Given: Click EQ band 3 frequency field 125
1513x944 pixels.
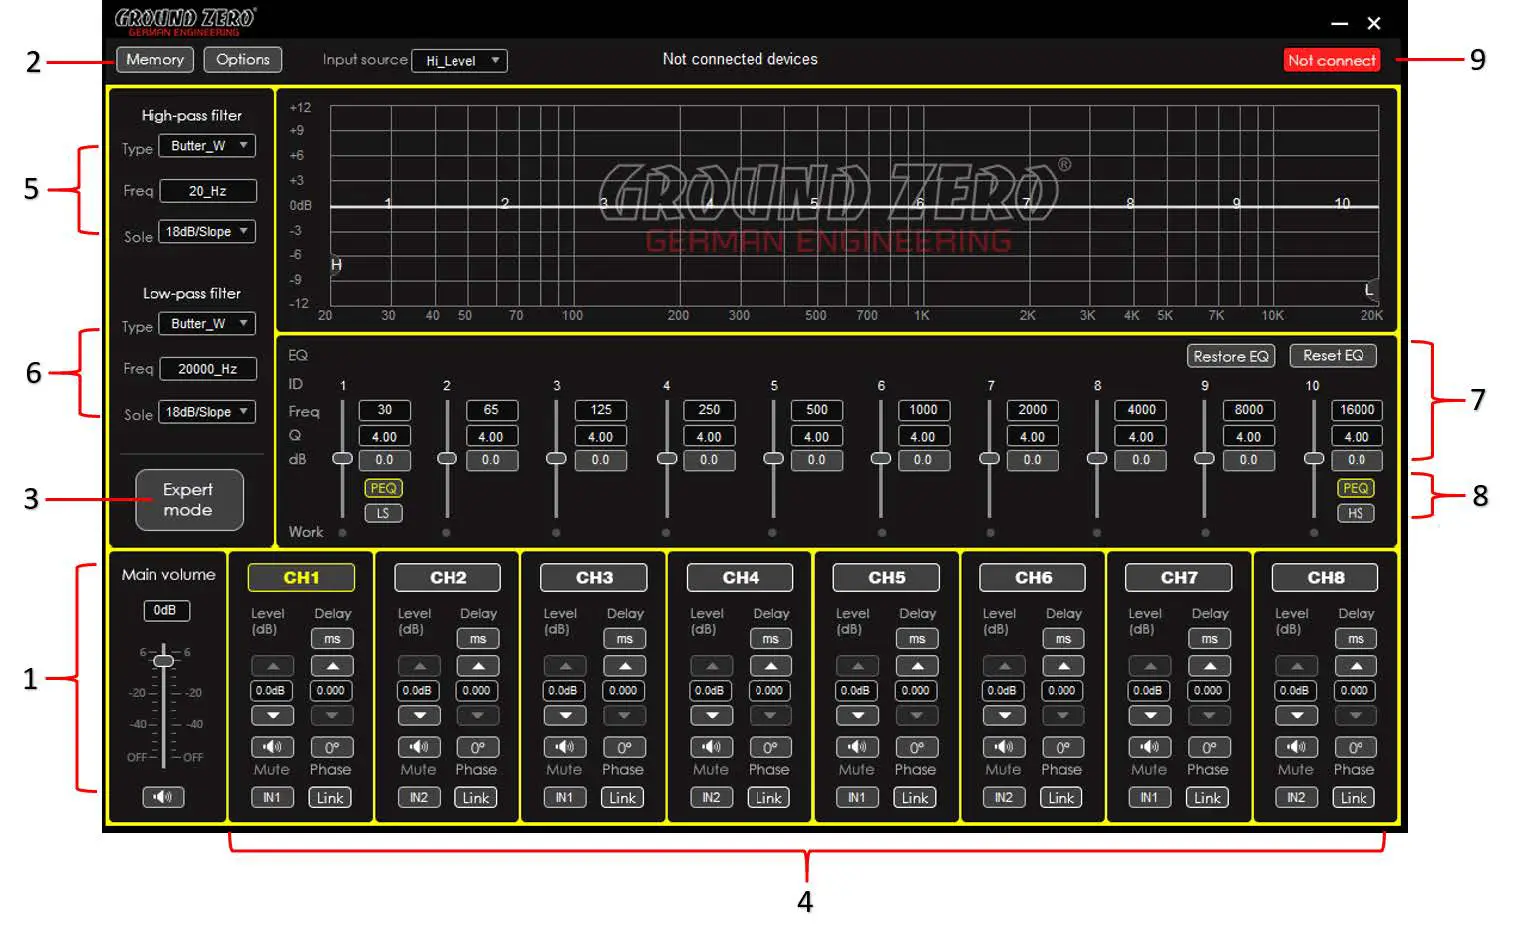Looking at the screenshot, I should pos(601,410).
